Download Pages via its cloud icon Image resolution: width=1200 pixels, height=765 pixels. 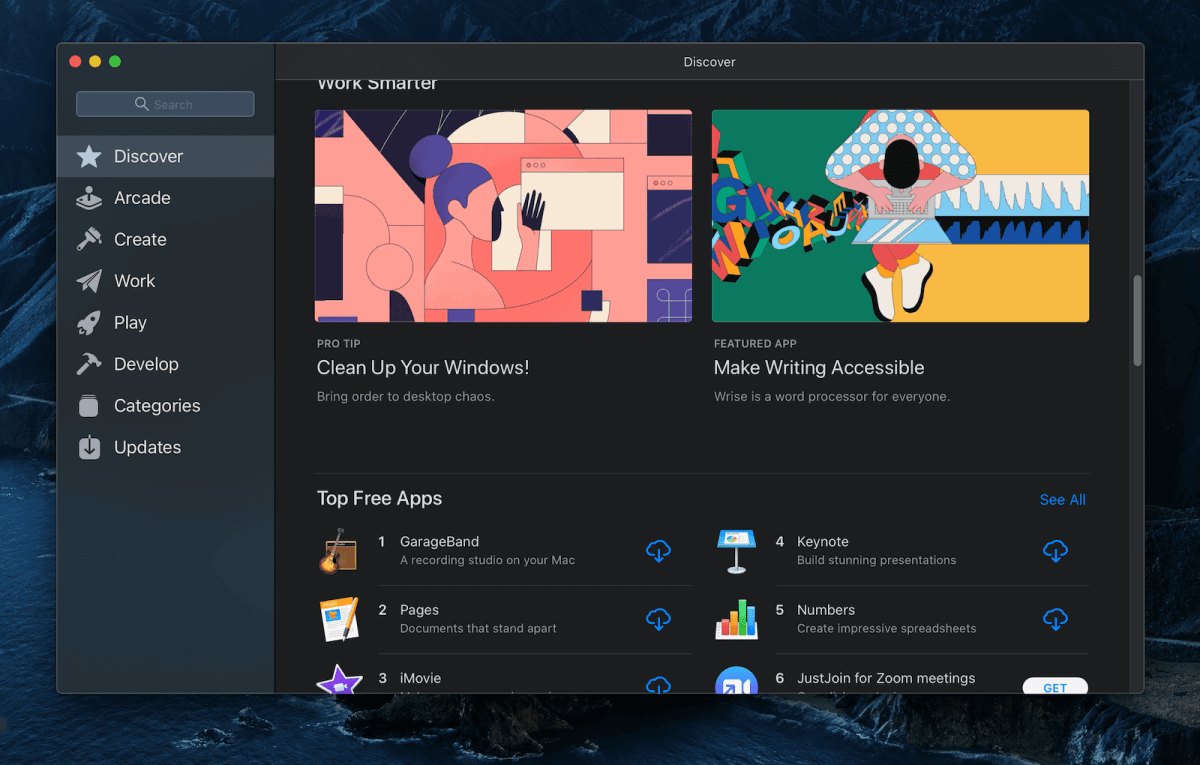[x=658, y=619]
